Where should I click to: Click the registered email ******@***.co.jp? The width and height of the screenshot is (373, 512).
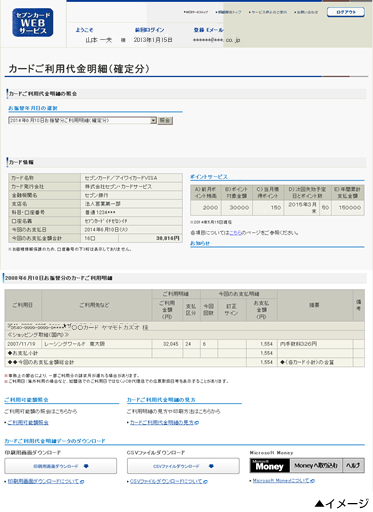[216, 40]
